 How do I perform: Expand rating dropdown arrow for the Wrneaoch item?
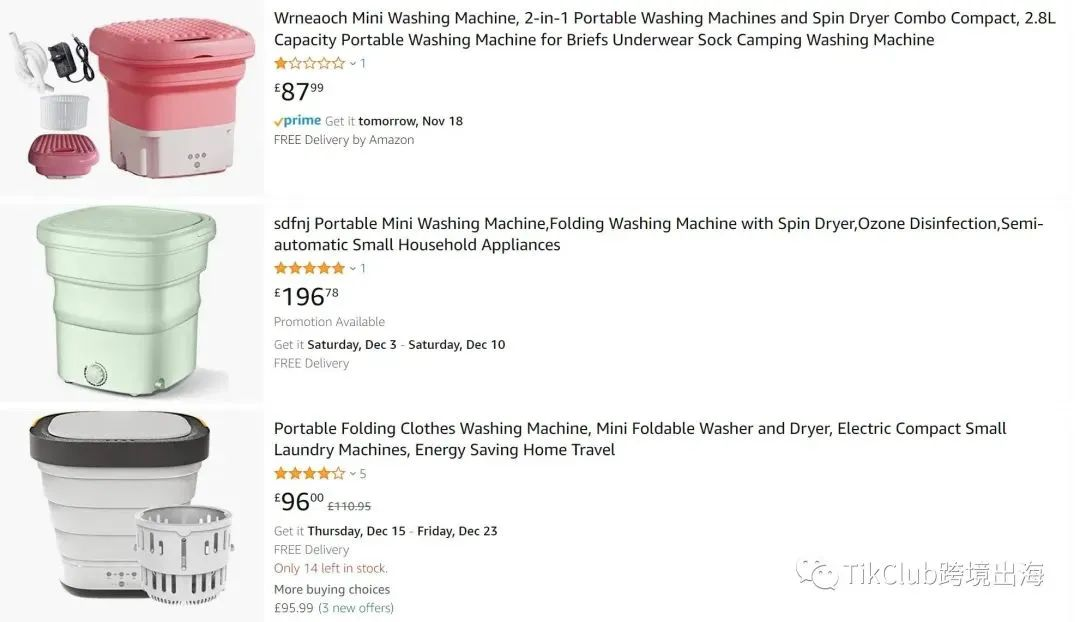[353, 63]
